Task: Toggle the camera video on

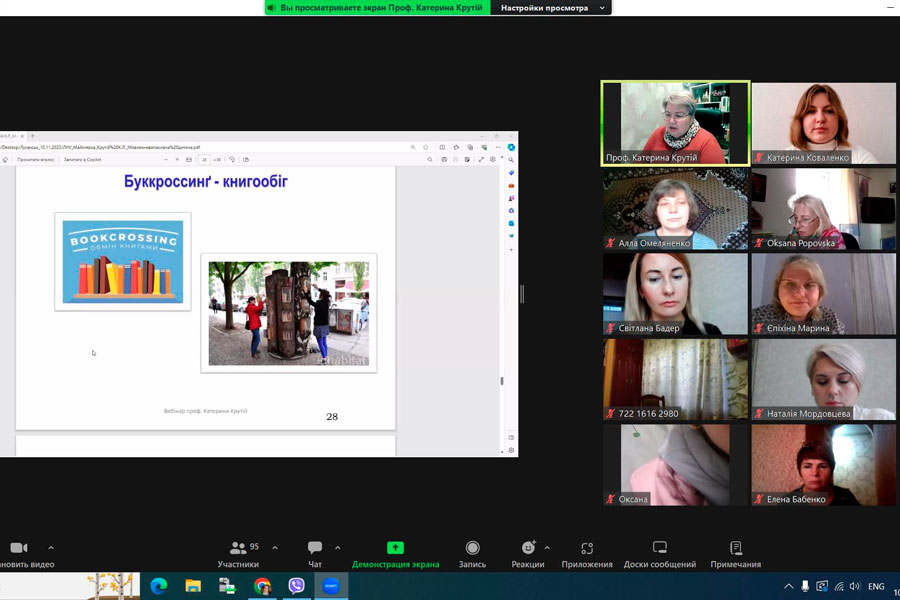Action: tap(18, 553)
